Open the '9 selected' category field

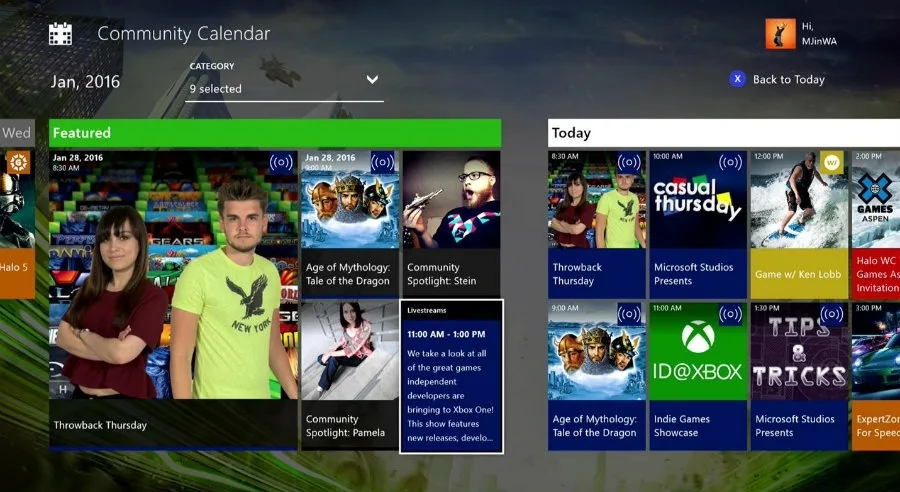[284, 89]
